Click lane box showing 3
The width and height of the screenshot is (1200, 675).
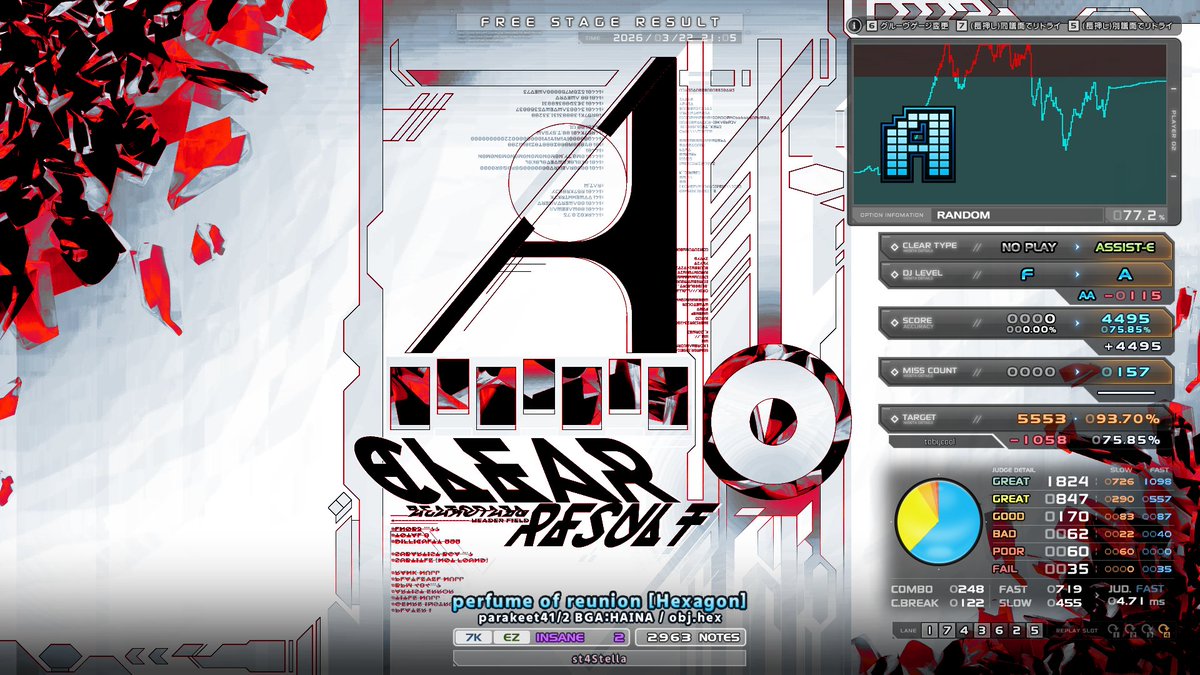pyautogui.click(x=981, y=630)
